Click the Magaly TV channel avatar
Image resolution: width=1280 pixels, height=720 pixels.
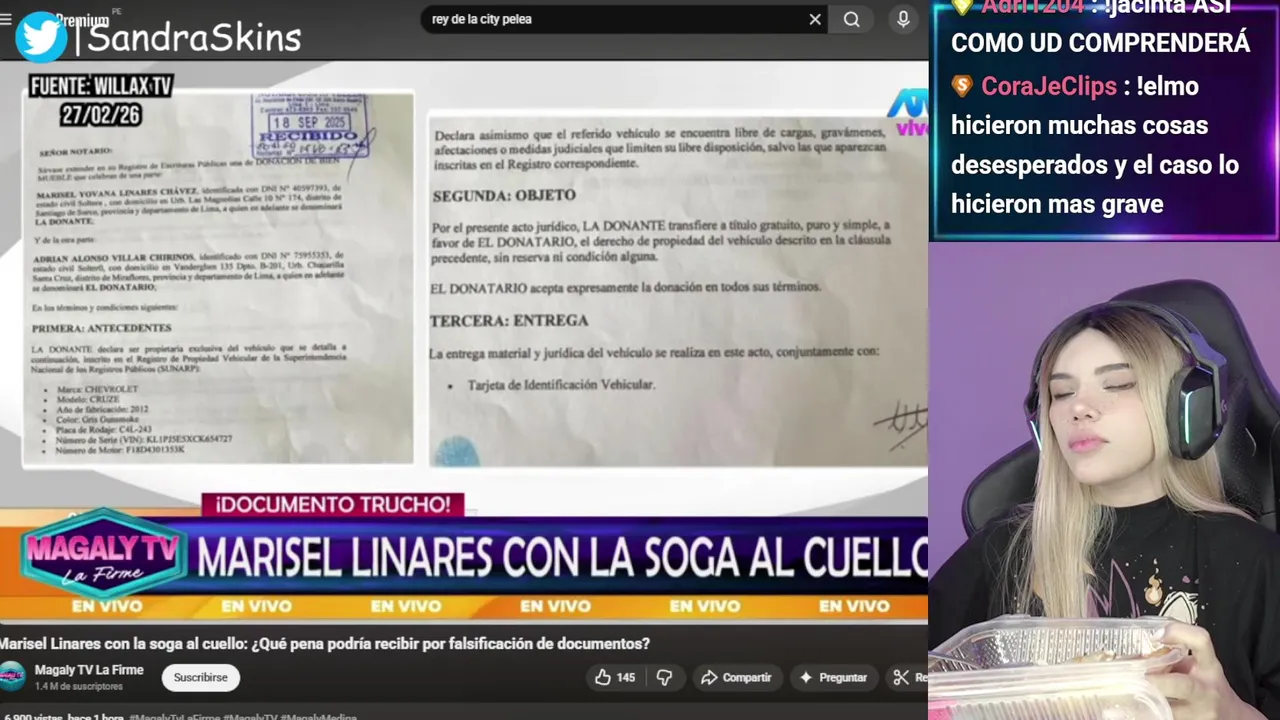coord(12,677)
